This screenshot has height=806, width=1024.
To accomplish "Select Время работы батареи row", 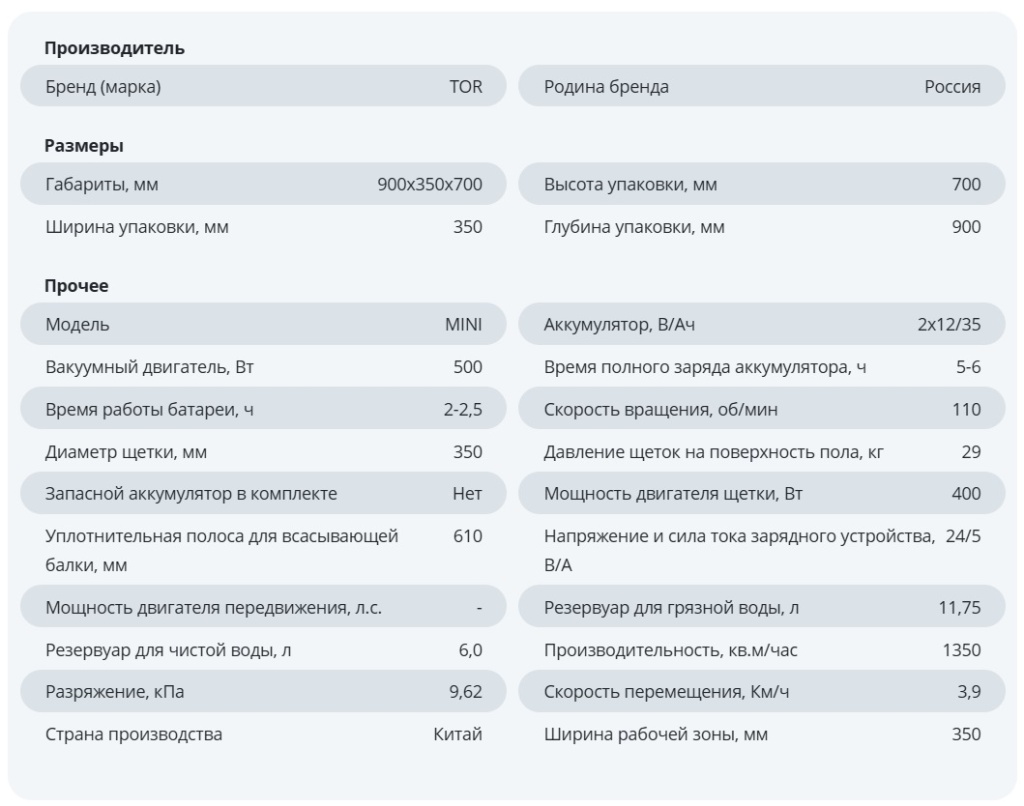I will [264, 410].
